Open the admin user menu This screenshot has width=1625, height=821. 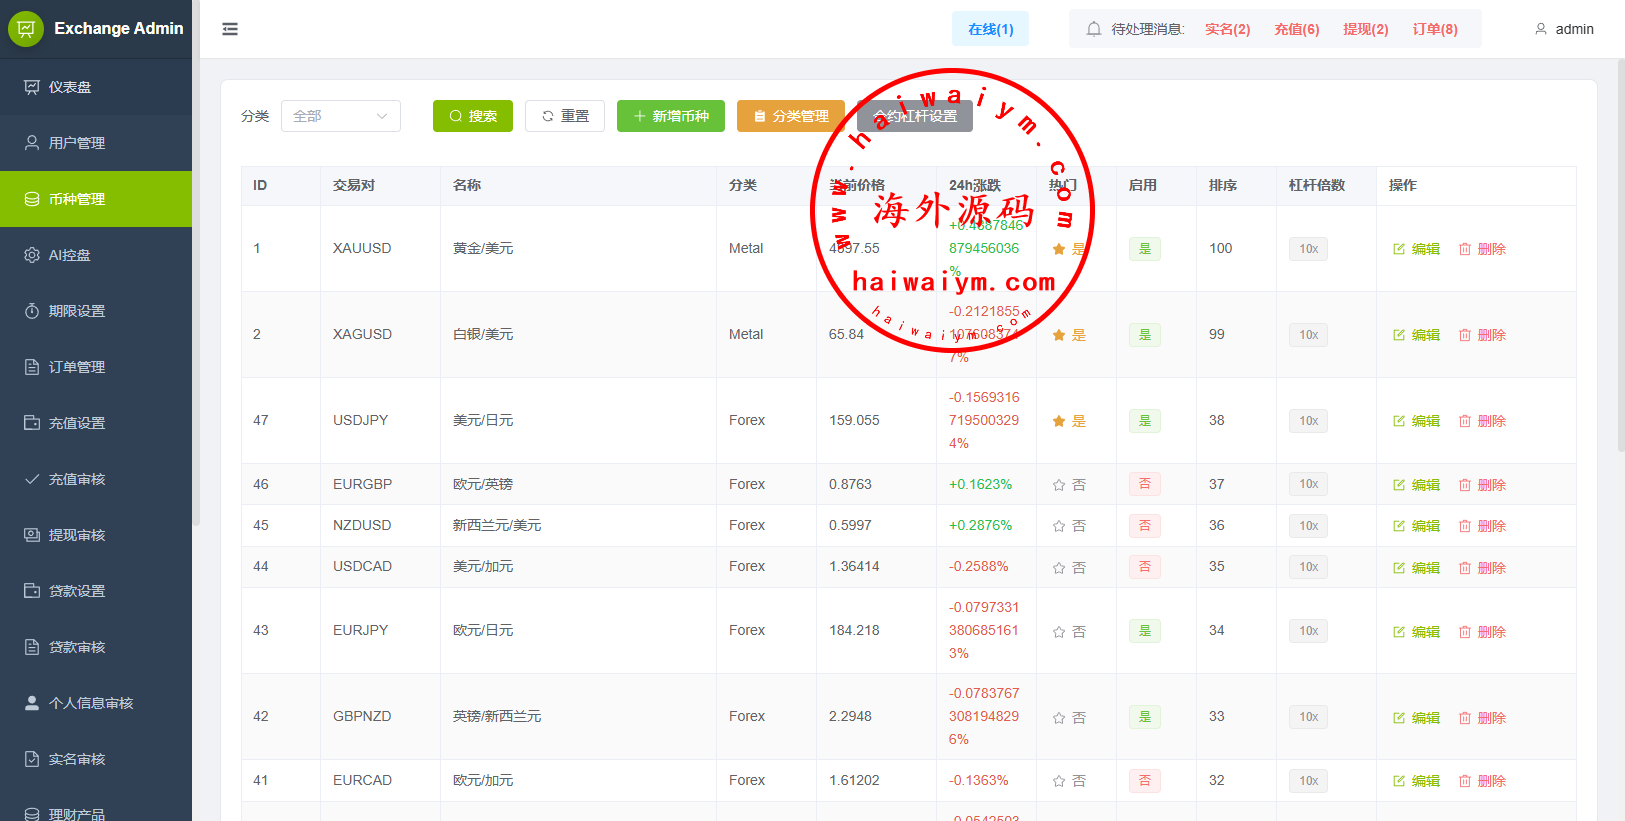coord(1564,29)
